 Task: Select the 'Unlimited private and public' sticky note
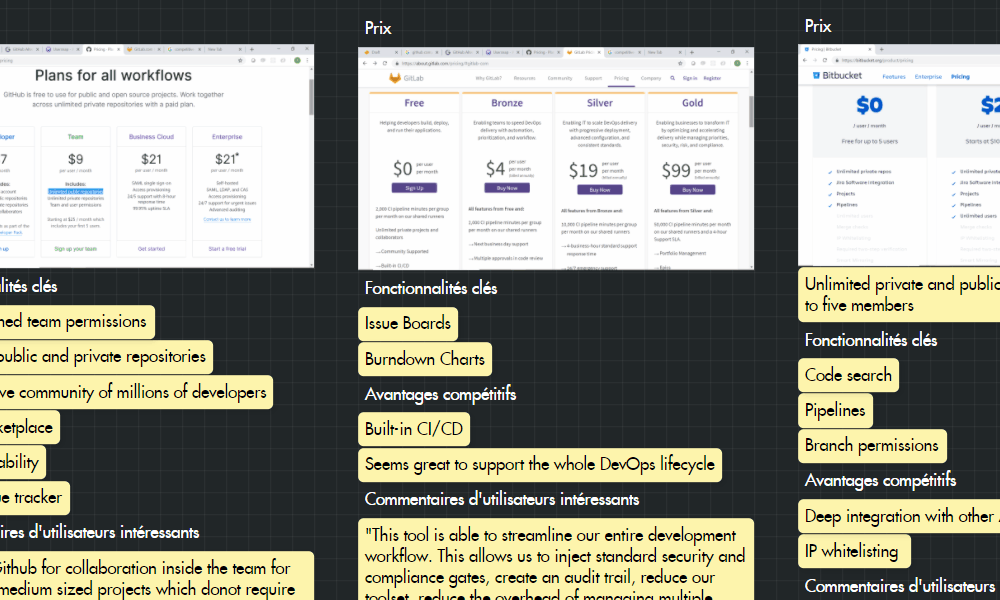pos(899,295)
